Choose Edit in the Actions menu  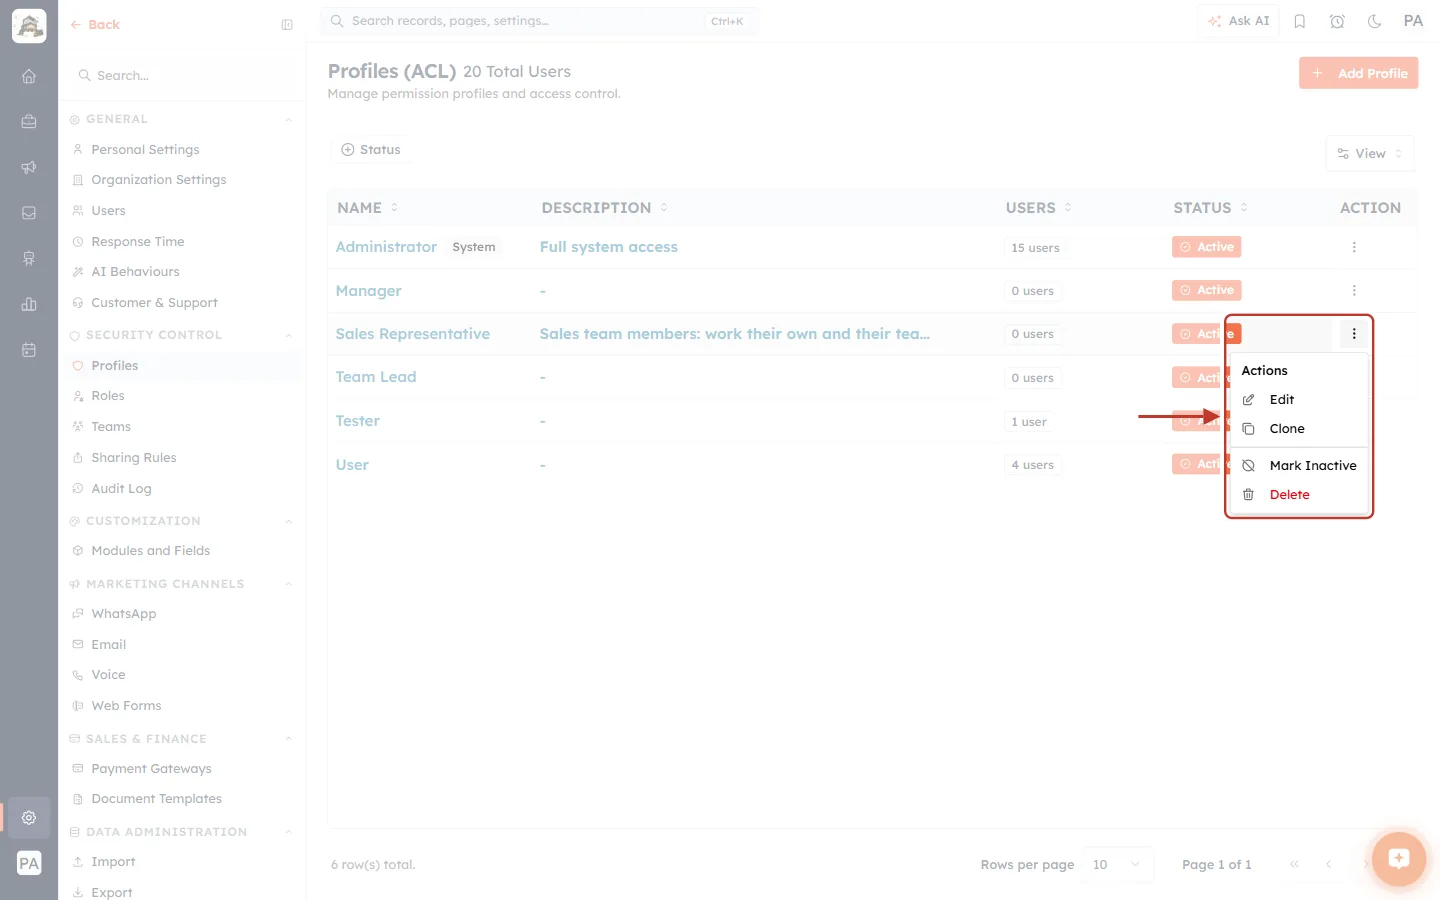click(1299, 400)
